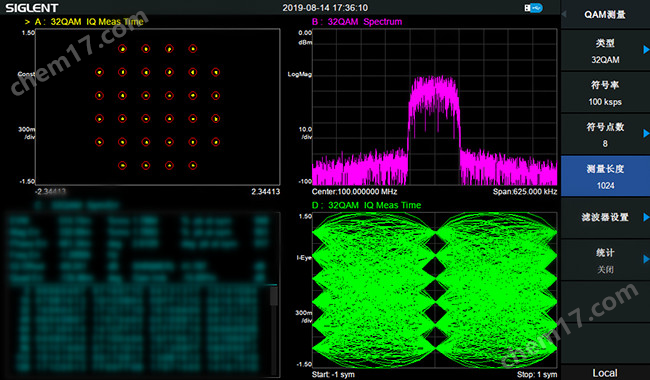Click the symbol table scrollbar thumb
The height and width of the screenshot is (380, 650).
(274, 296)
